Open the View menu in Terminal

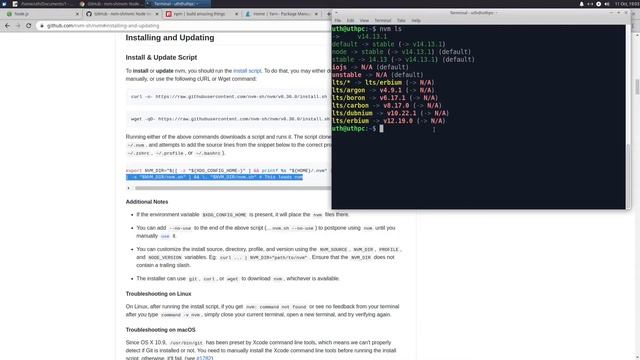pos(364,20)
